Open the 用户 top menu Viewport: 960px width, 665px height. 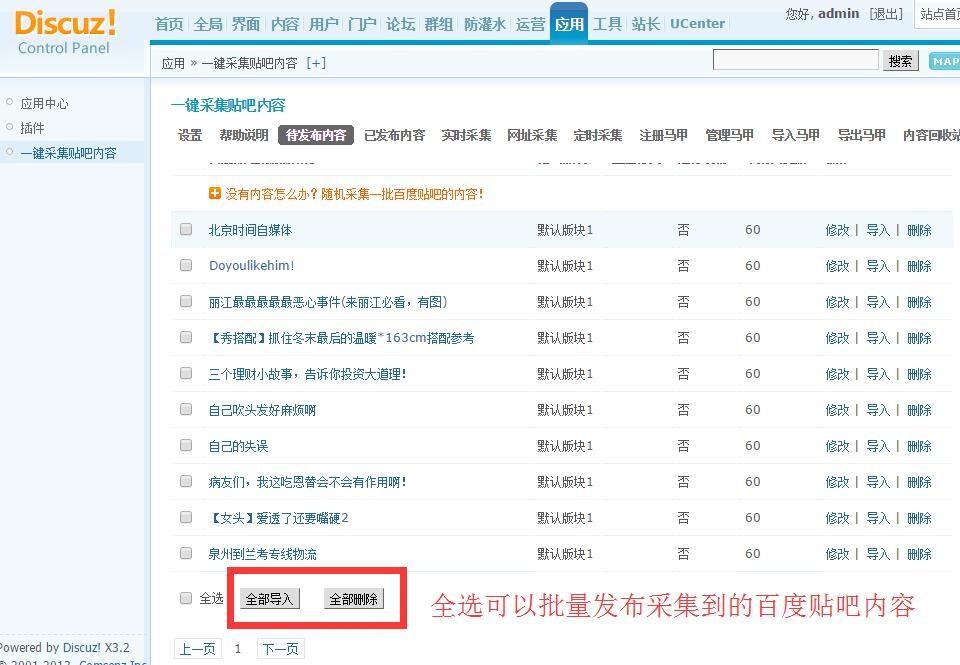click(x=324, y=24)
